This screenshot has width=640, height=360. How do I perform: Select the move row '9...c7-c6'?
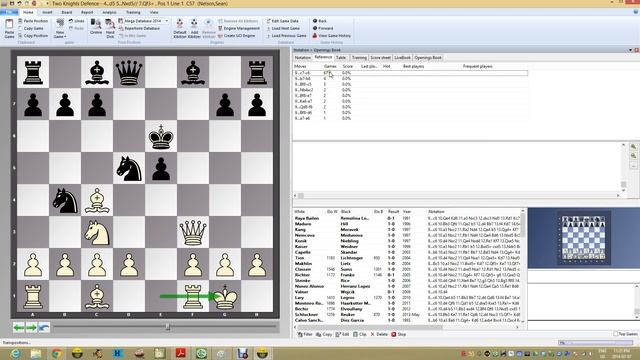(410, 73)
